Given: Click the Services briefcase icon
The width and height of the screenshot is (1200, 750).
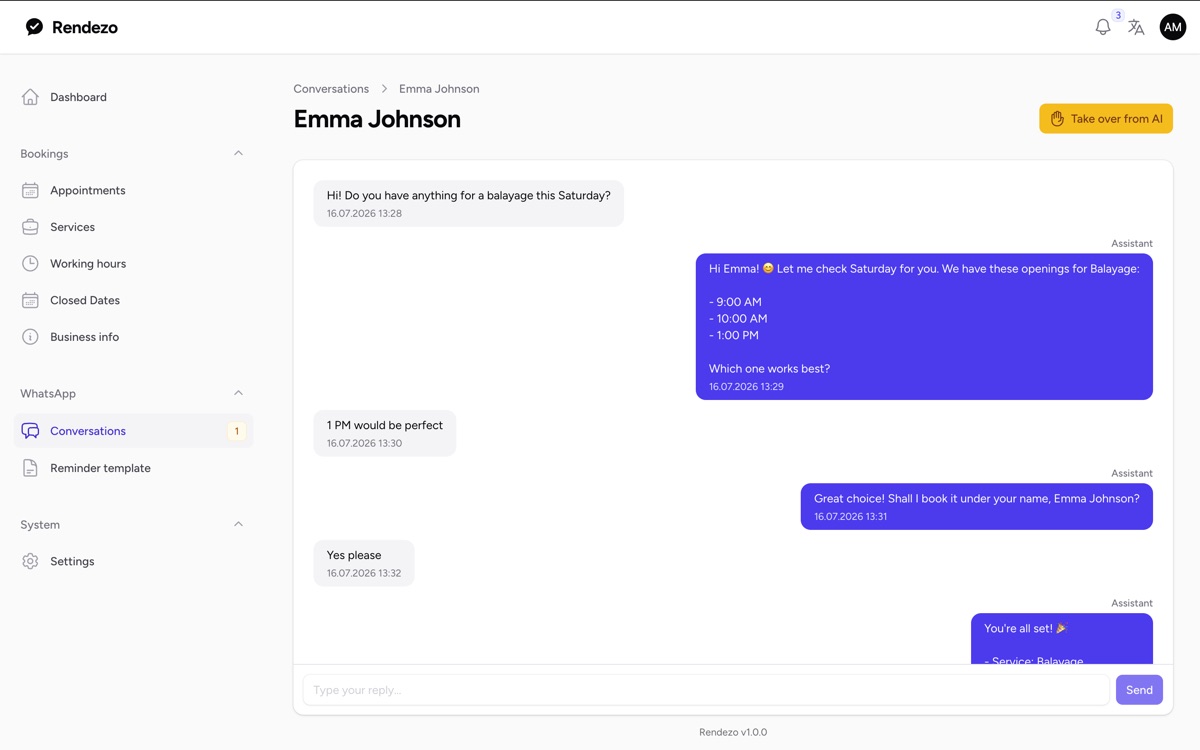Looking at the screenshot, I should point(30,227).
